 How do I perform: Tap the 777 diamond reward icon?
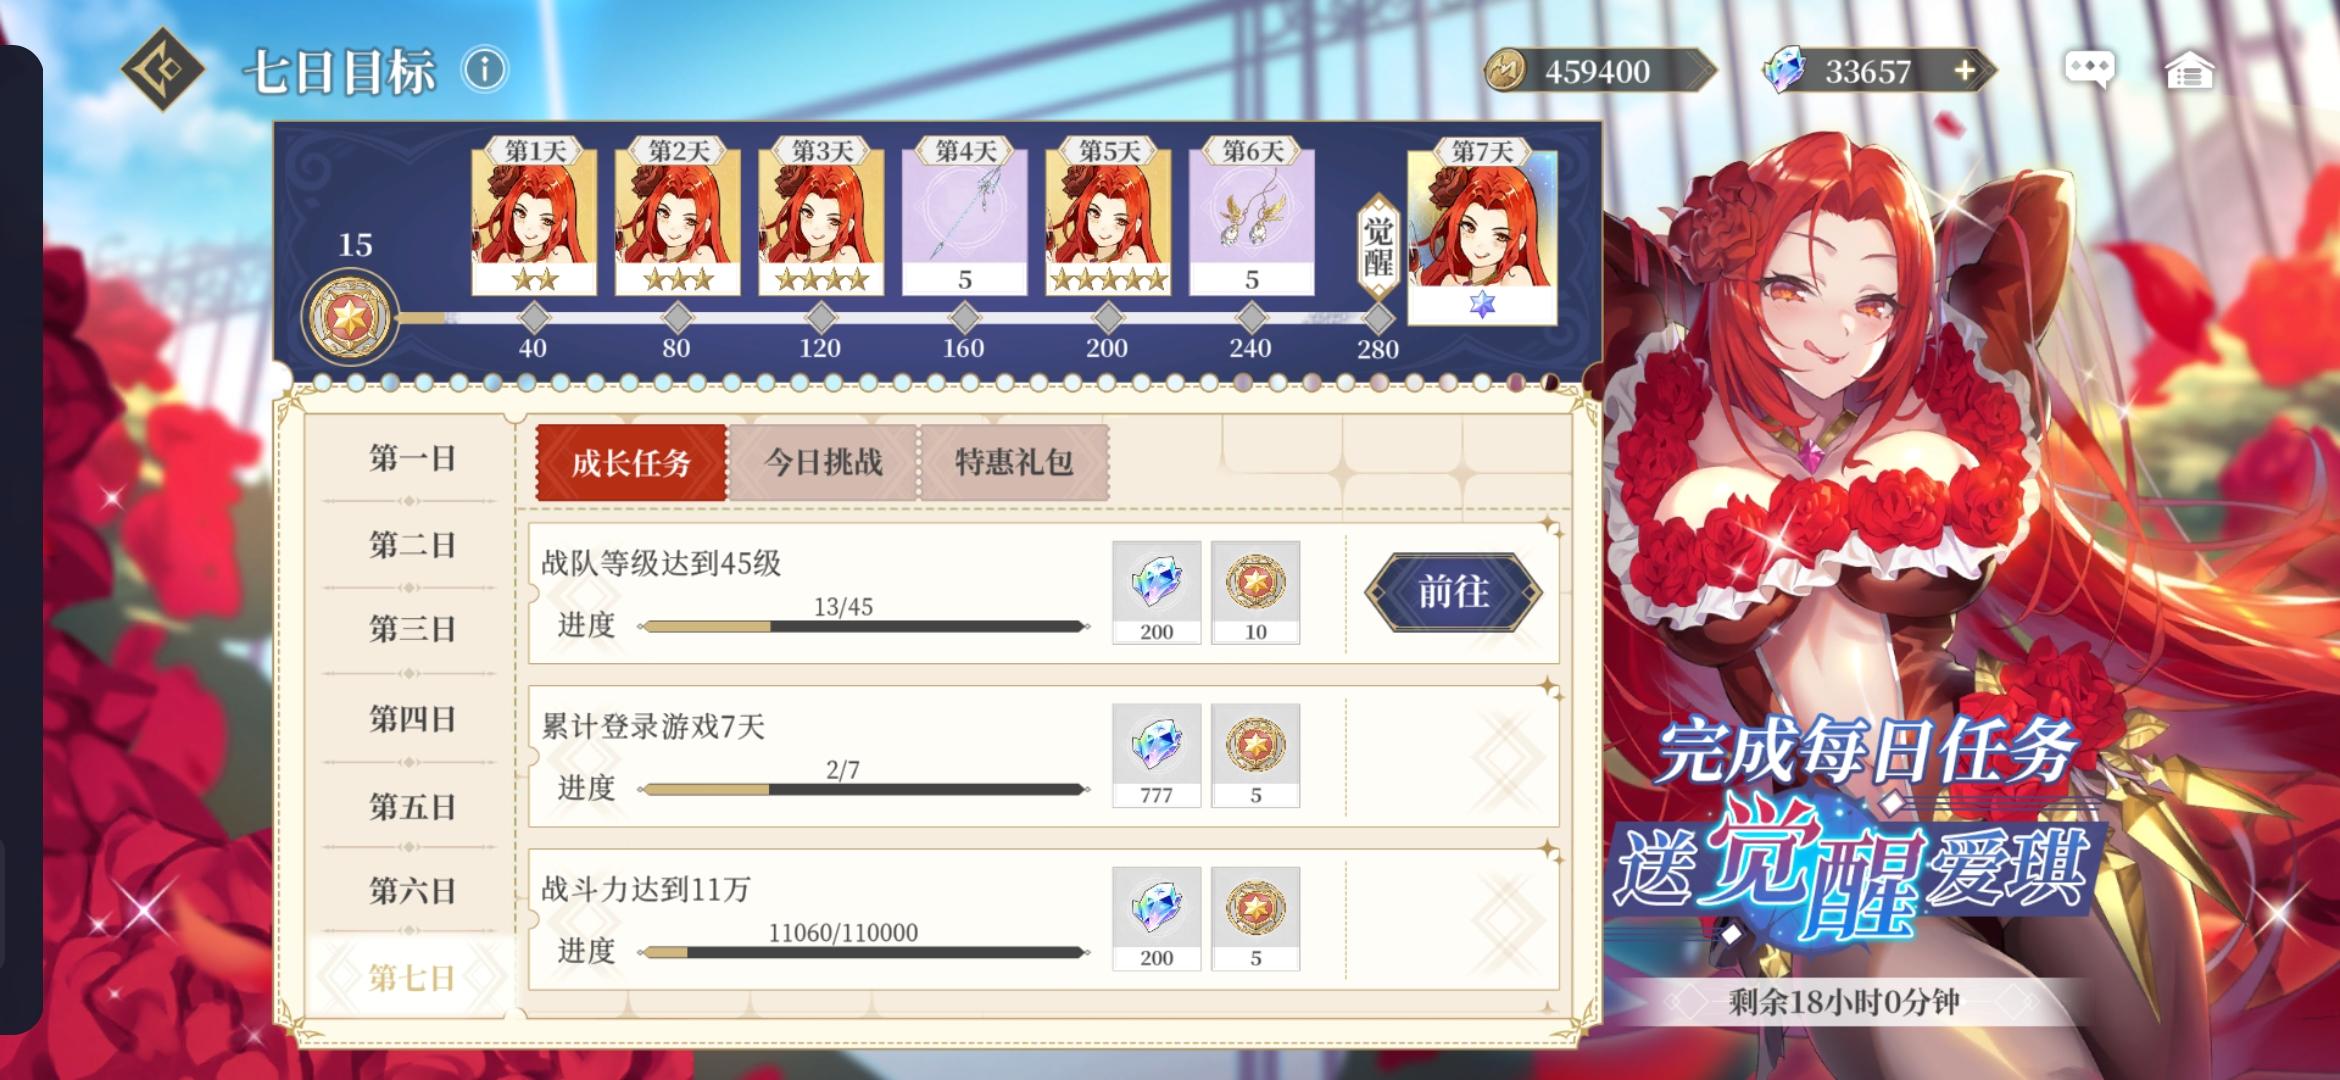[1156, 755]
